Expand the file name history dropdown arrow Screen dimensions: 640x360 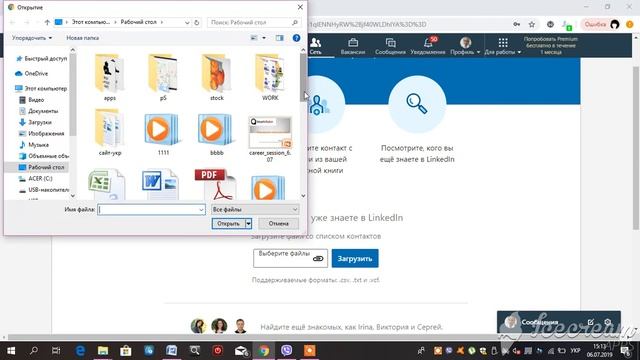click(201, 210)
